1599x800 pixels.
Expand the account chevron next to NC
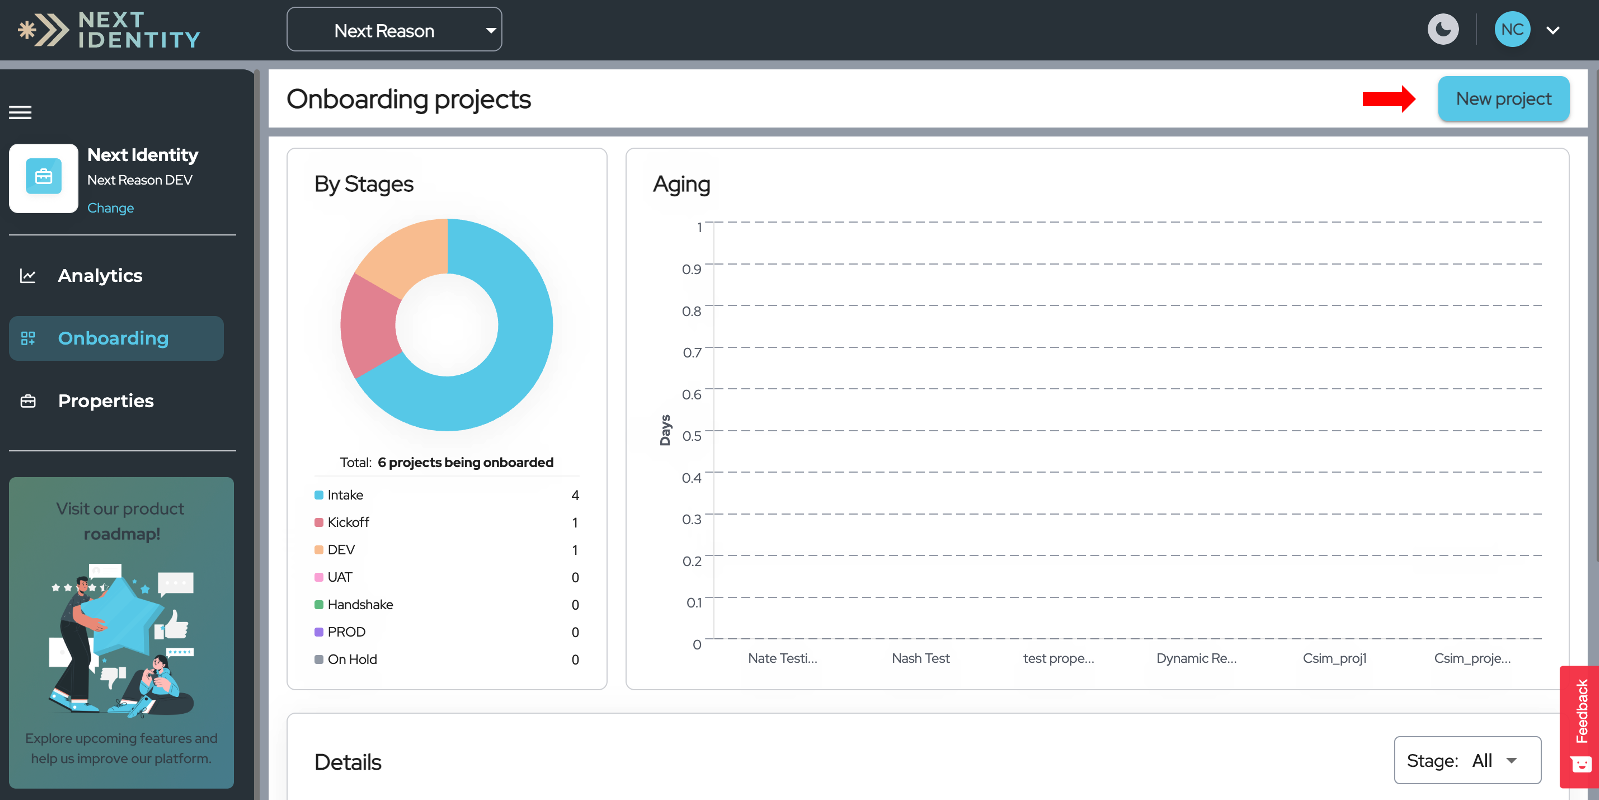(x=1553, y=30)
